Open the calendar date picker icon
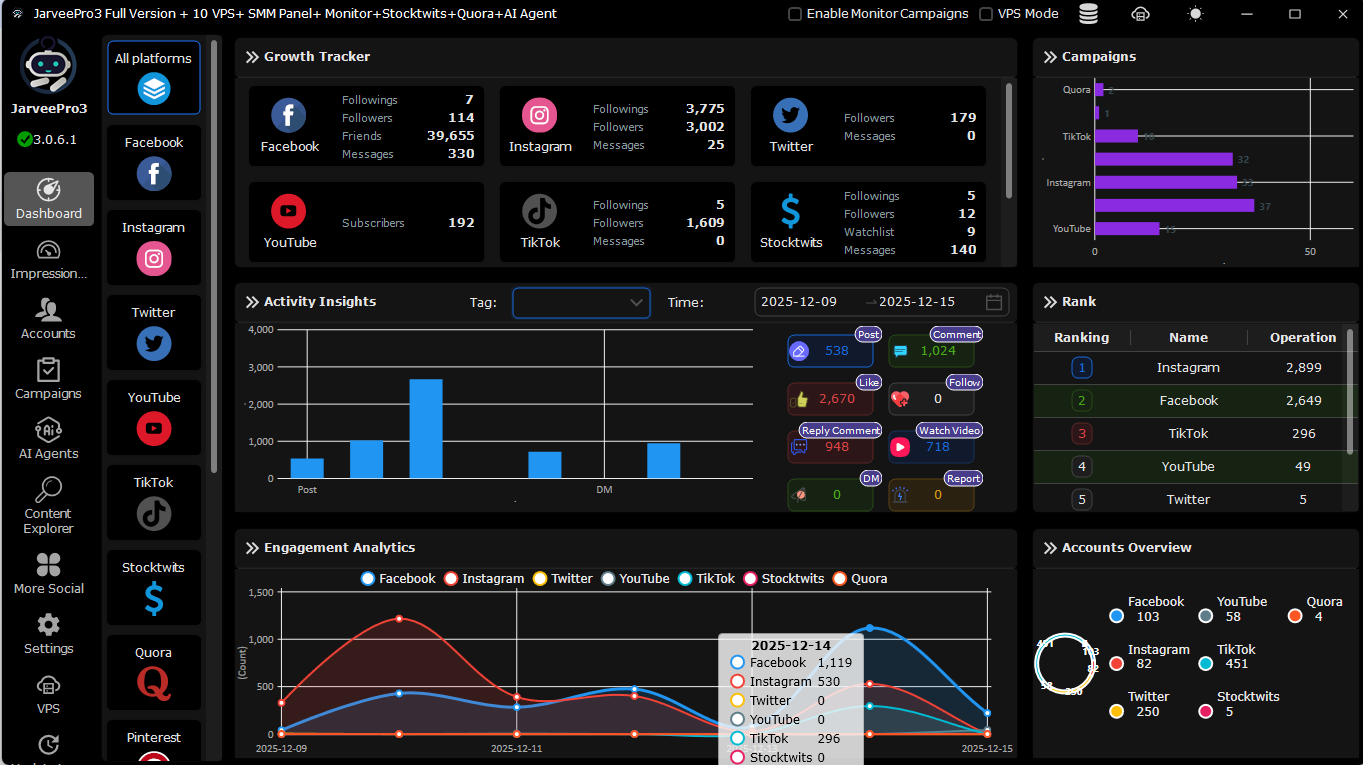The width and height of the screenshot is (1363, 765). [x=993, y=302]
